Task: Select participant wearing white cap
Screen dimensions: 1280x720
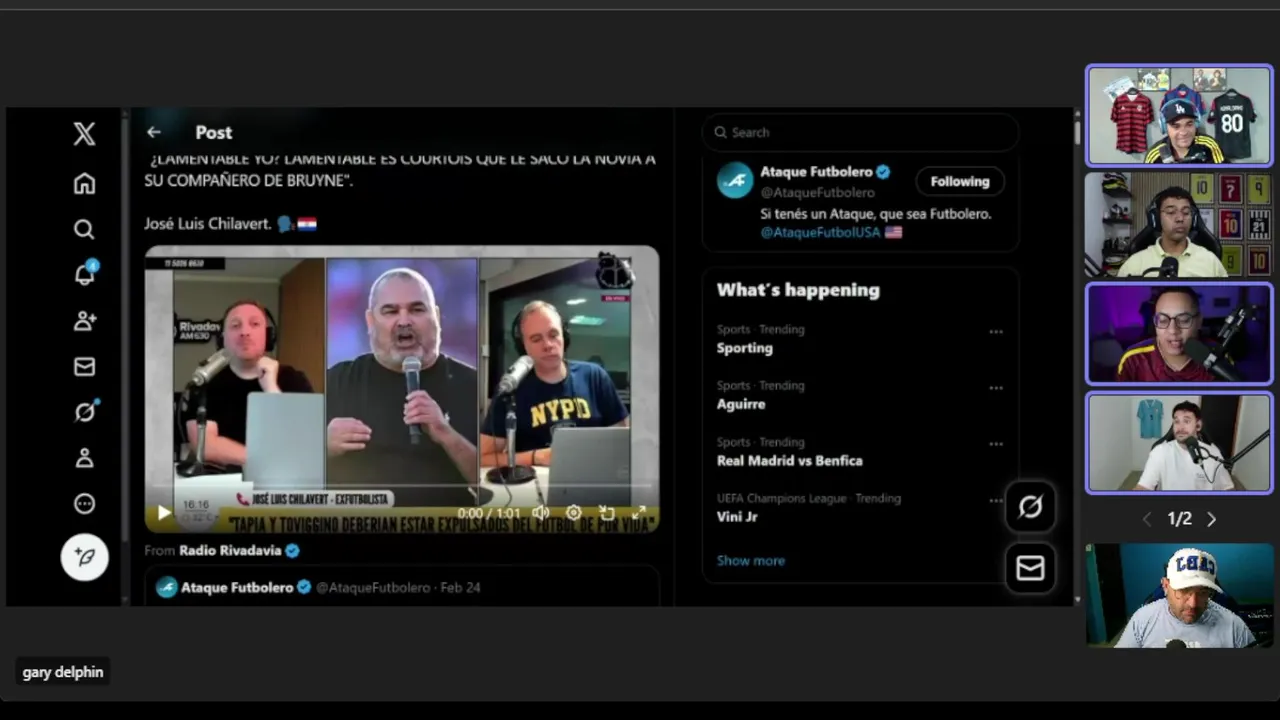Action: [x=1180, y=596]
